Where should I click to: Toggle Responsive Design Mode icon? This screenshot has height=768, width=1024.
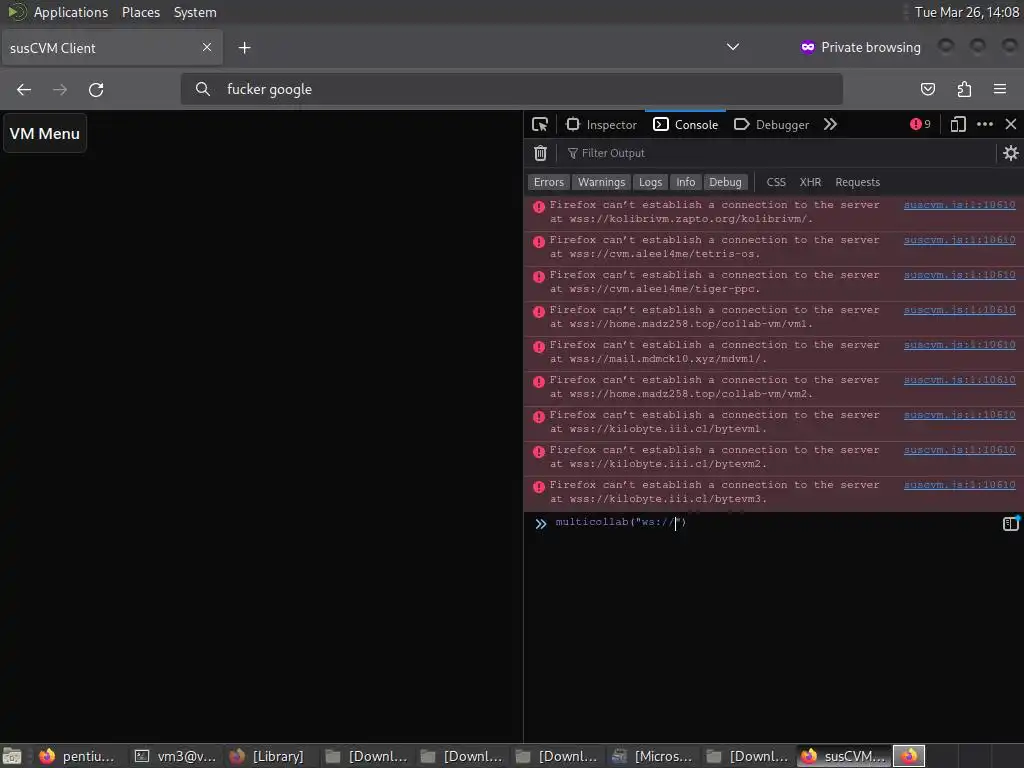(x=958, y=124)
